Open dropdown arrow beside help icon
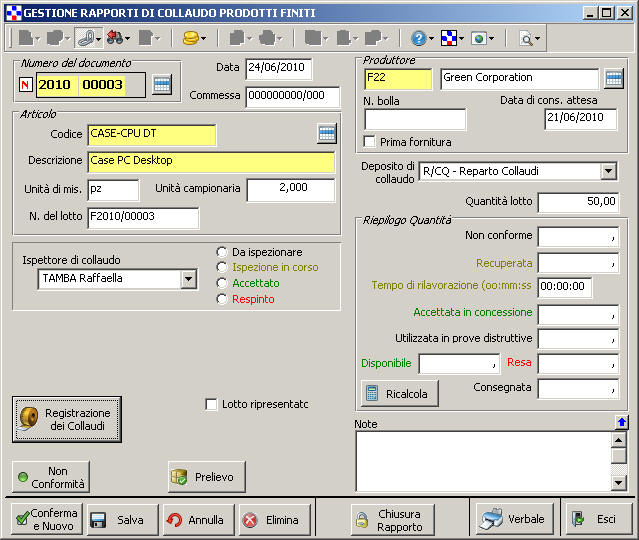Screen dimensions: 639x540 pyautogui.click(x=431, y=39)
